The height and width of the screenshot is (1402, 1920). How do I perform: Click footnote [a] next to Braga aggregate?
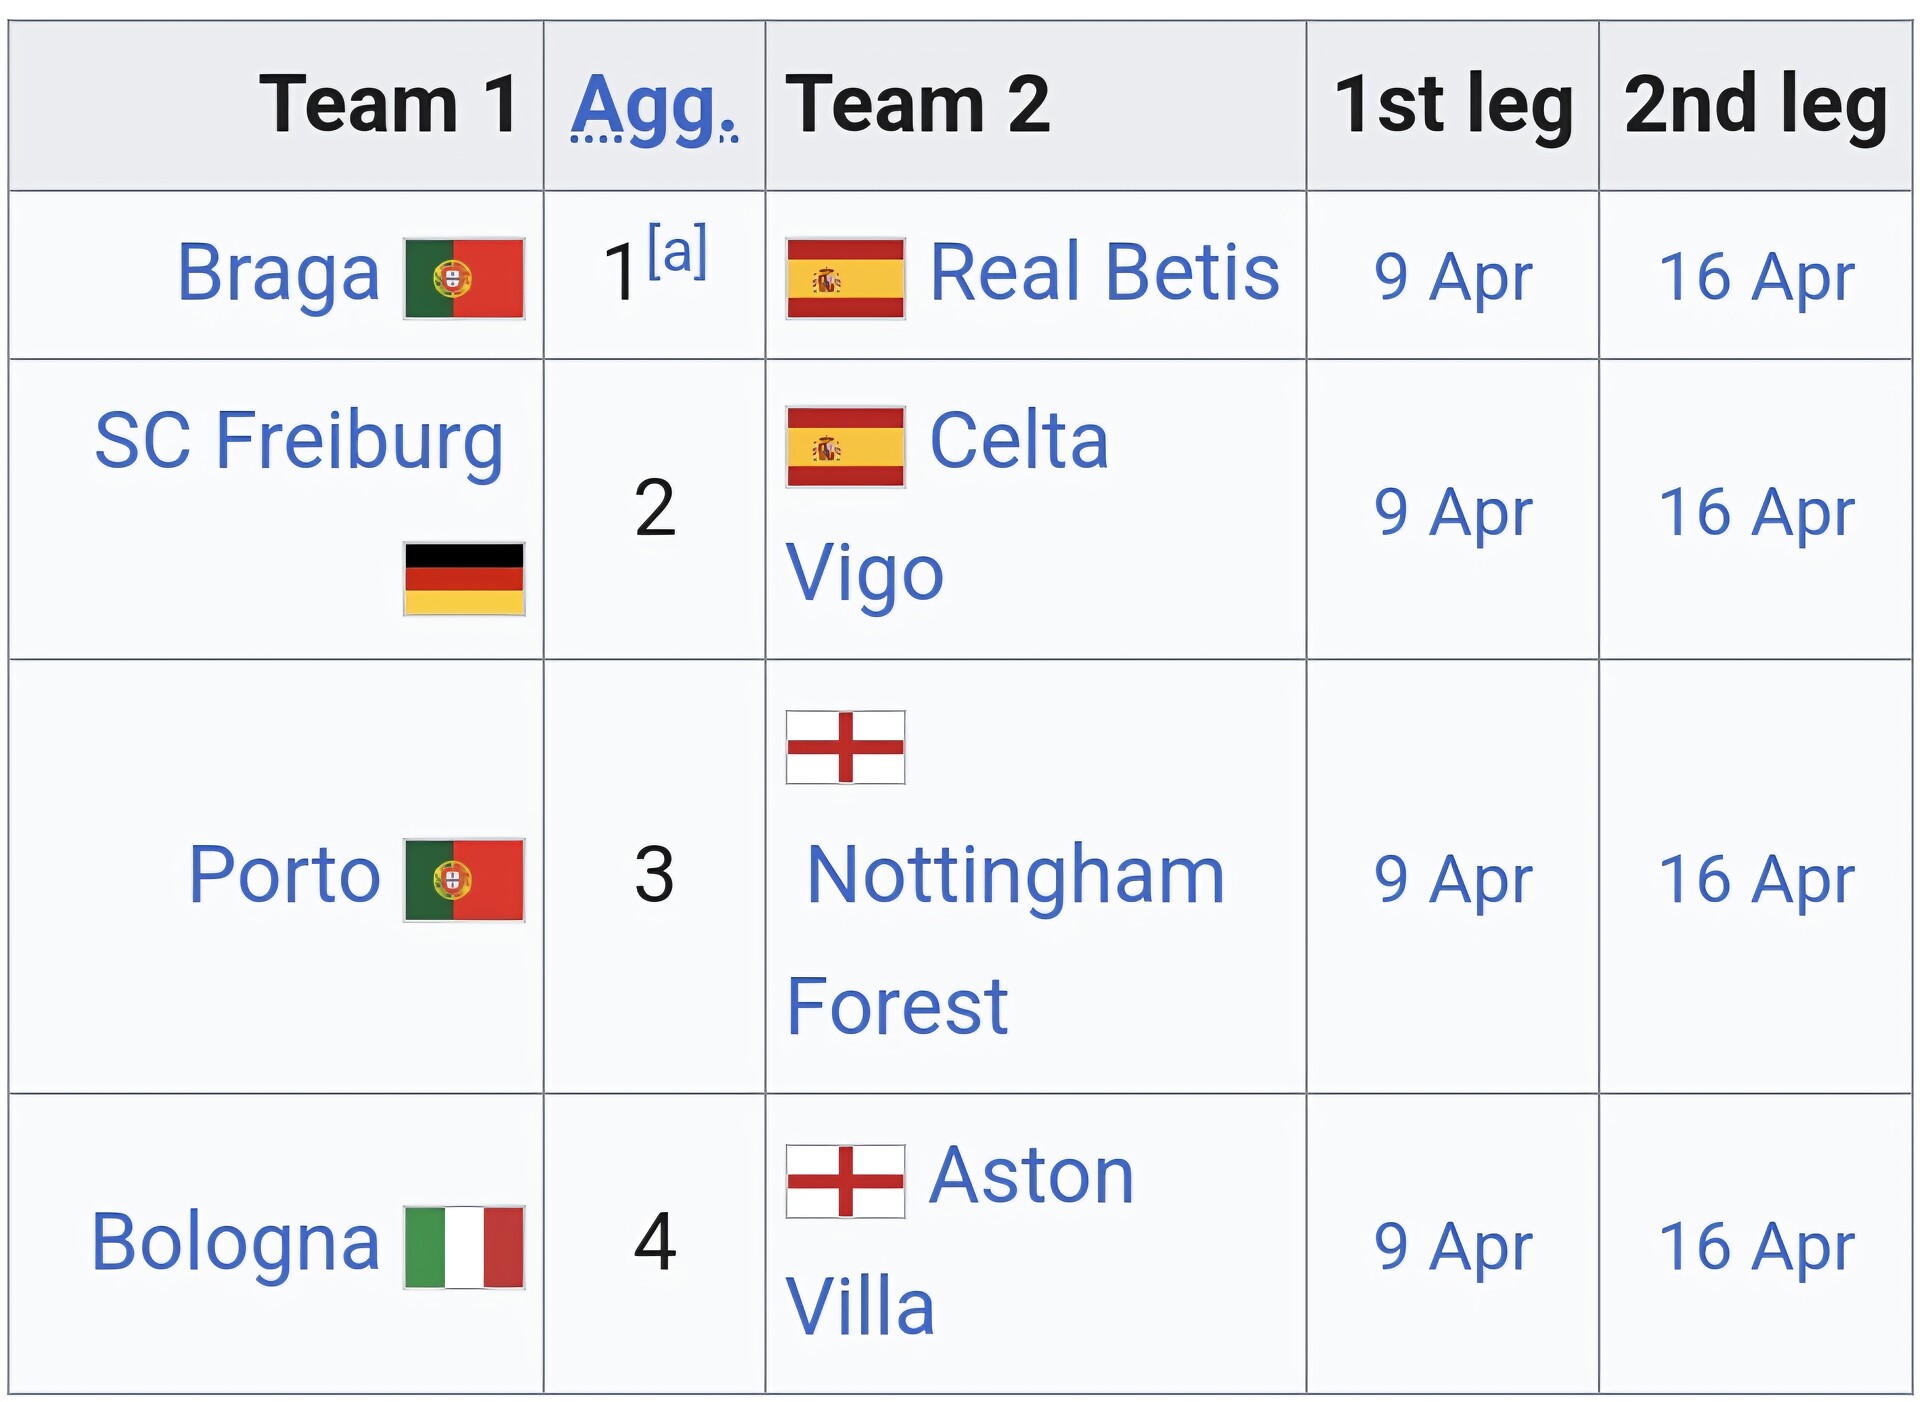click(677, 250)
